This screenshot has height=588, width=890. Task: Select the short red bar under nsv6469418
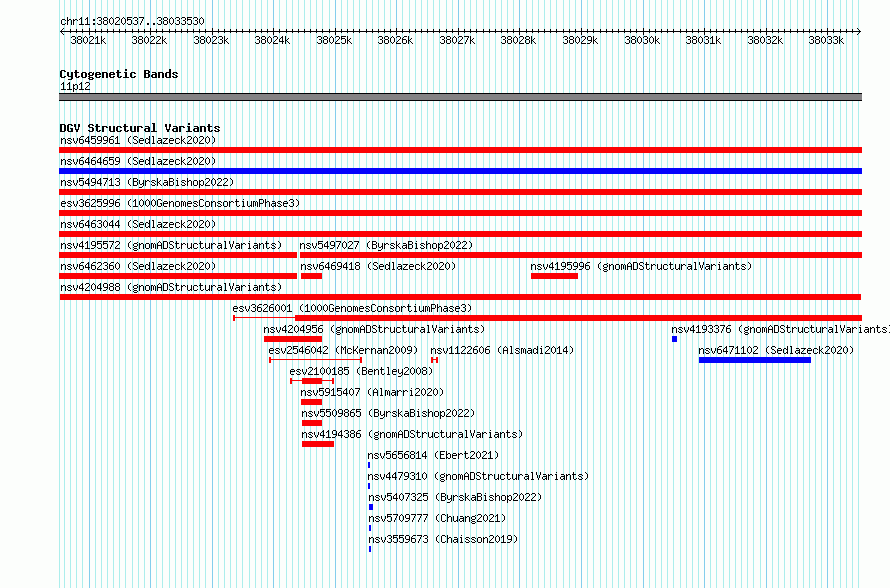coord(311,276)
